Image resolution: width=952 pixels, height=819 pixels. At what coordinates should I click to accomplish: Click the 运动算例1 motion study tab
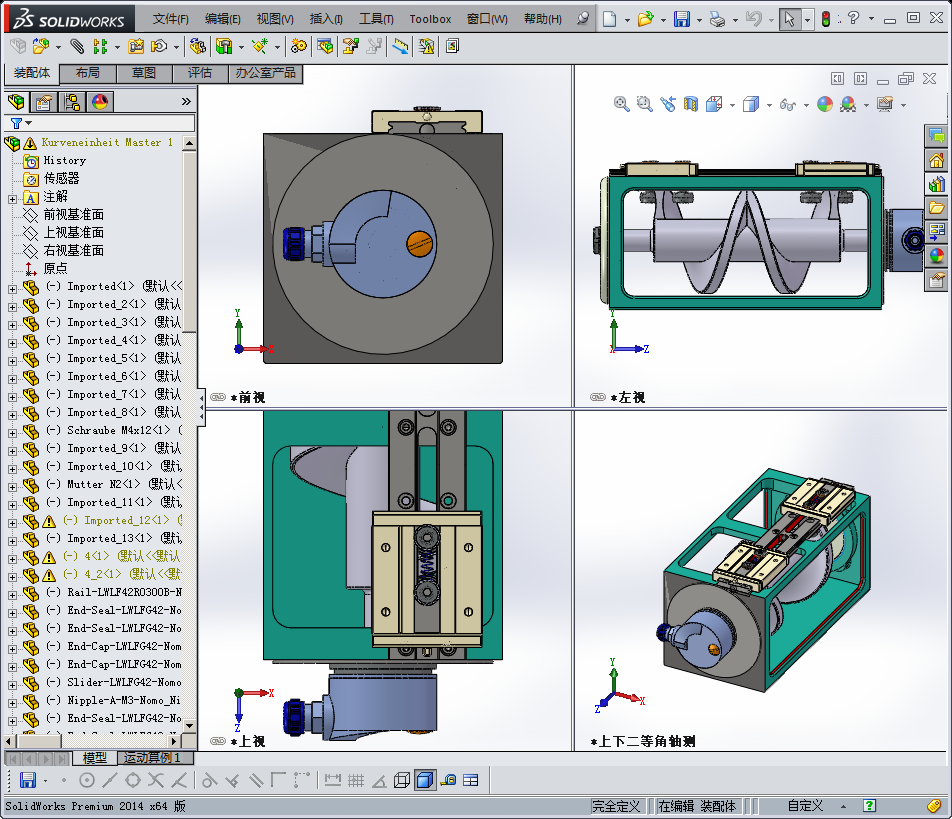click(152, 758)
